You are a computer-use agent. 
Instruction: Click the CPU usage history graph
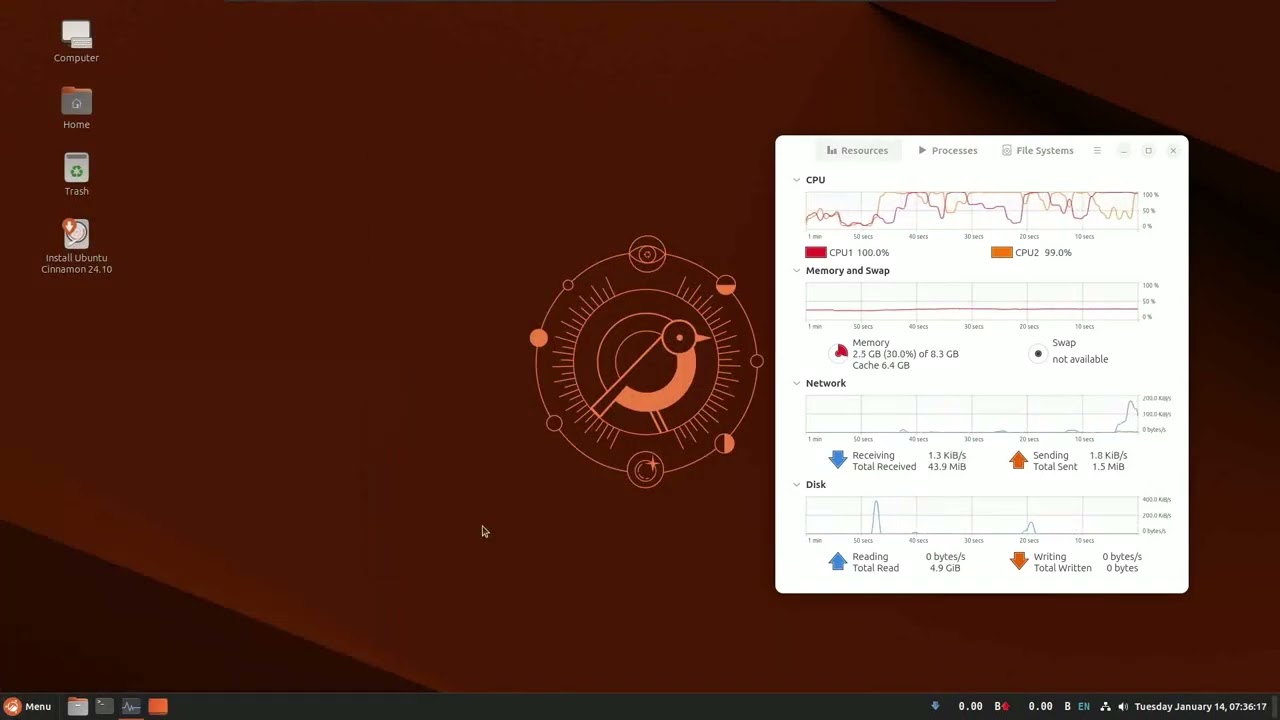[x=972, y=210]
